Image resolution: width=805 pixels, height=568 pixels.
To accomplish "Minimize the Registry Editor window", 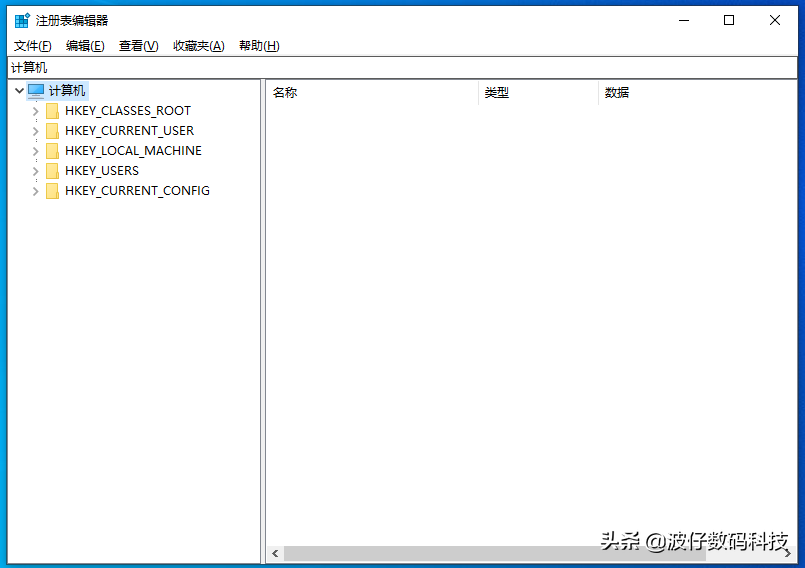I will (x=684, y=21).
